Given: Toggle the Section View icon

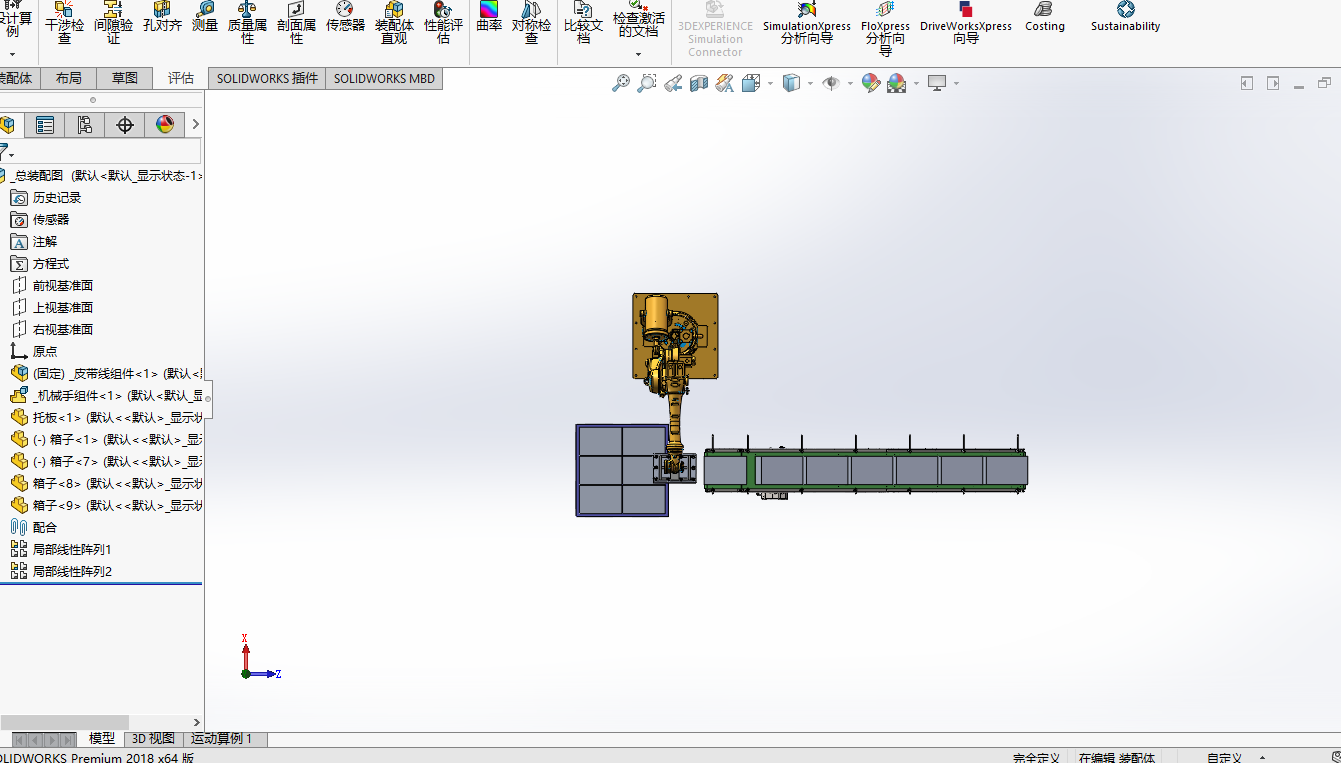Looking at the screenshot, I should [699, 84].
